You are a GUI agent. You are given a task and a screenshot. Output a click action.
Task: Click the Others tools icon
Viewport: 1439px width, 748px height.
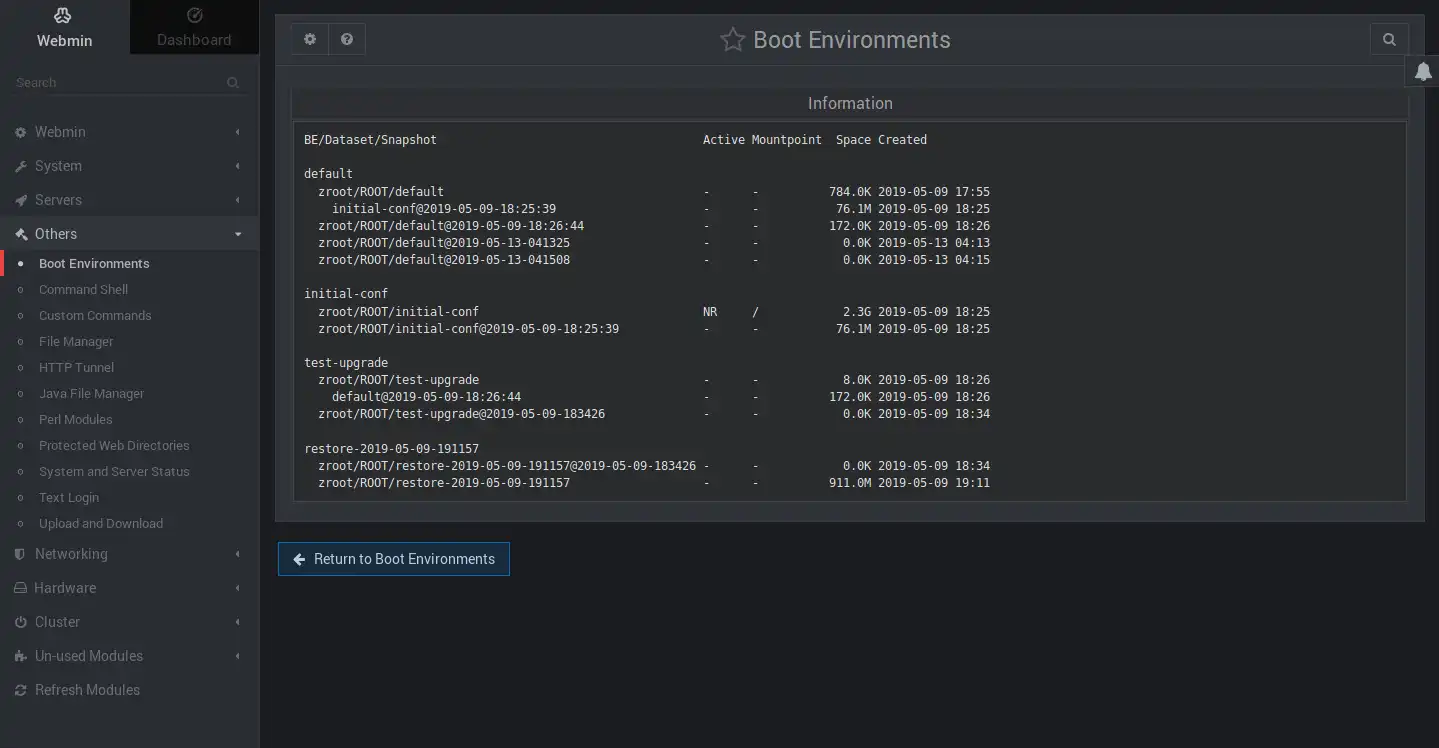pos(21,234)
